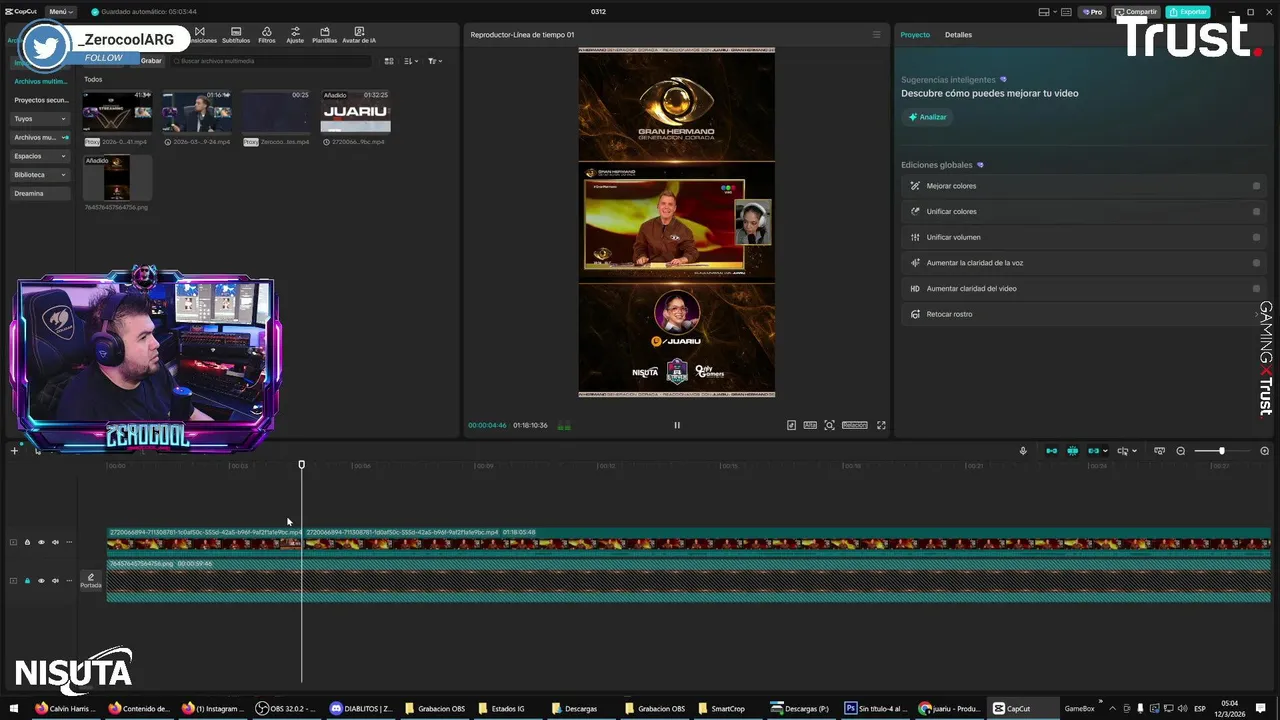The height and width of the screenshot is (720, 1280).
Task: Select Archivos multimedia in the sidebar
Action: [x=40, y=81]
